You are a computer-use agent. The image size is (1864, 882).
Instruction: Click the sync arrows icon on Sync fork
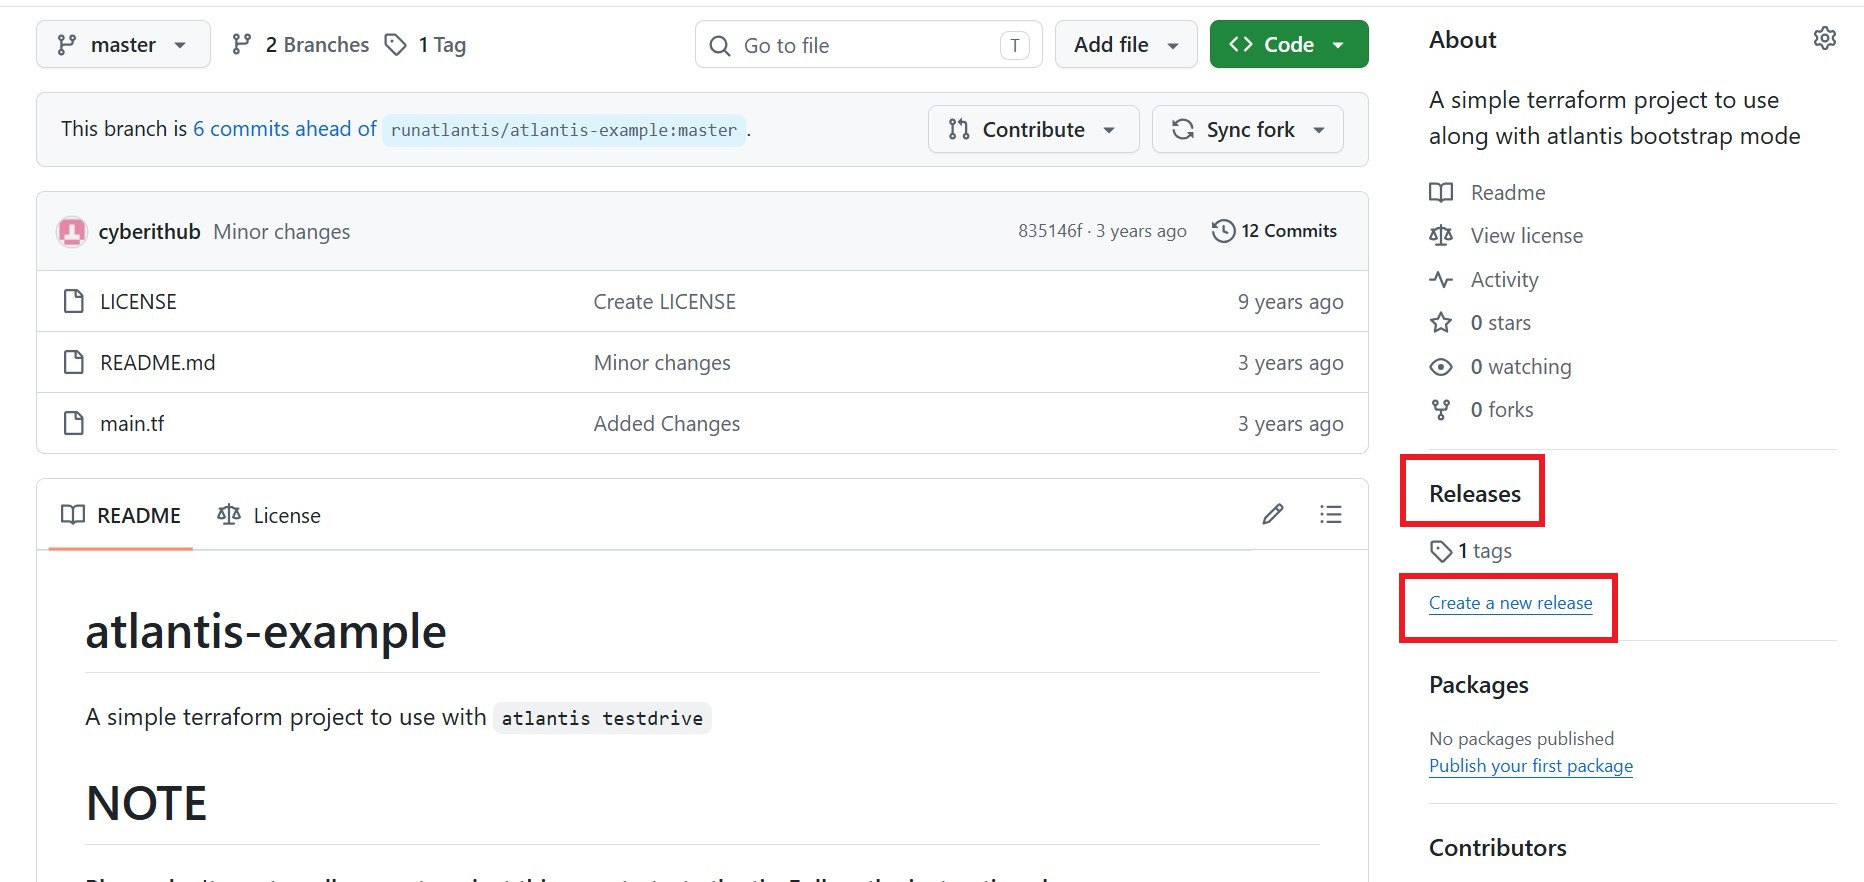[1183, 129]
